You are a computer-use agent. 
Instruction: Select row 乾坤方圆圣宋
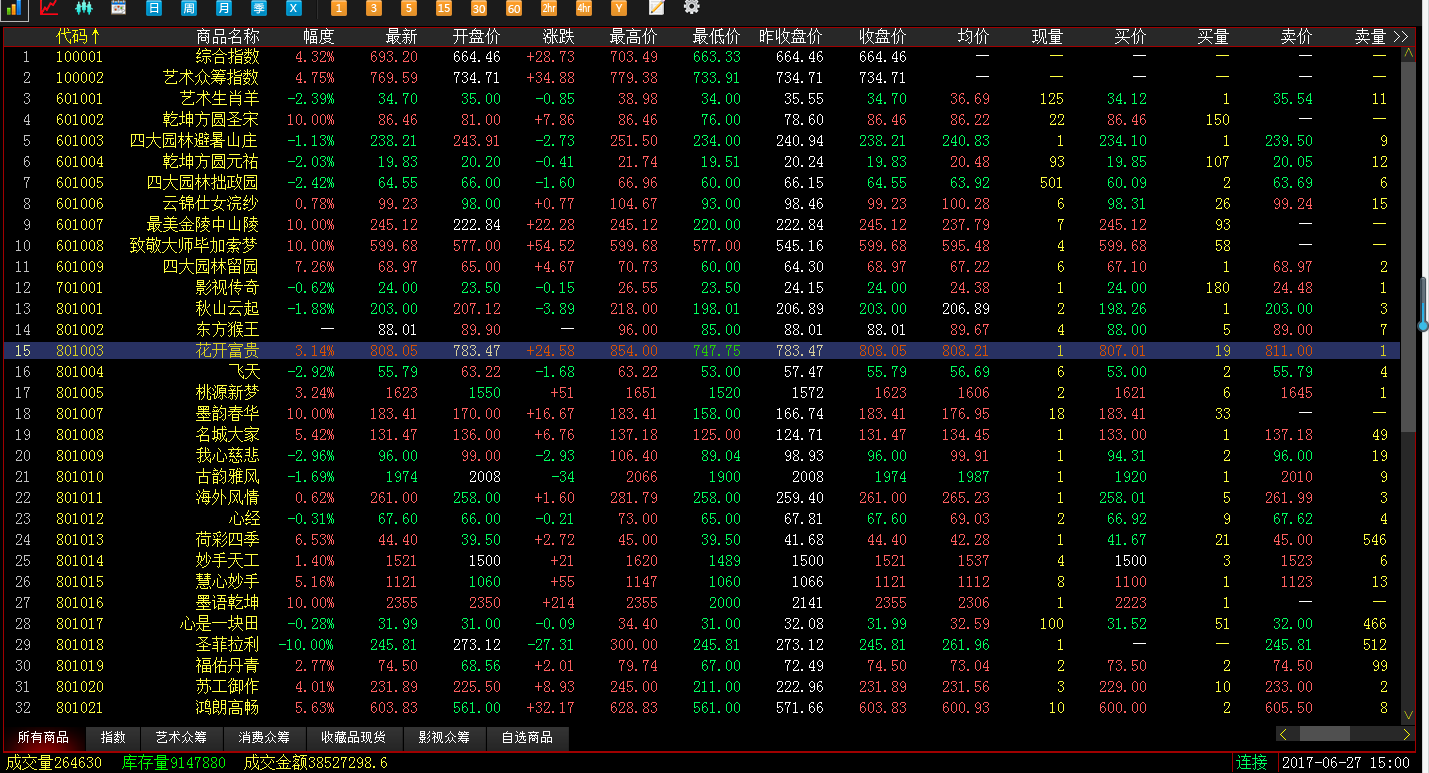(x=701, y=119)
